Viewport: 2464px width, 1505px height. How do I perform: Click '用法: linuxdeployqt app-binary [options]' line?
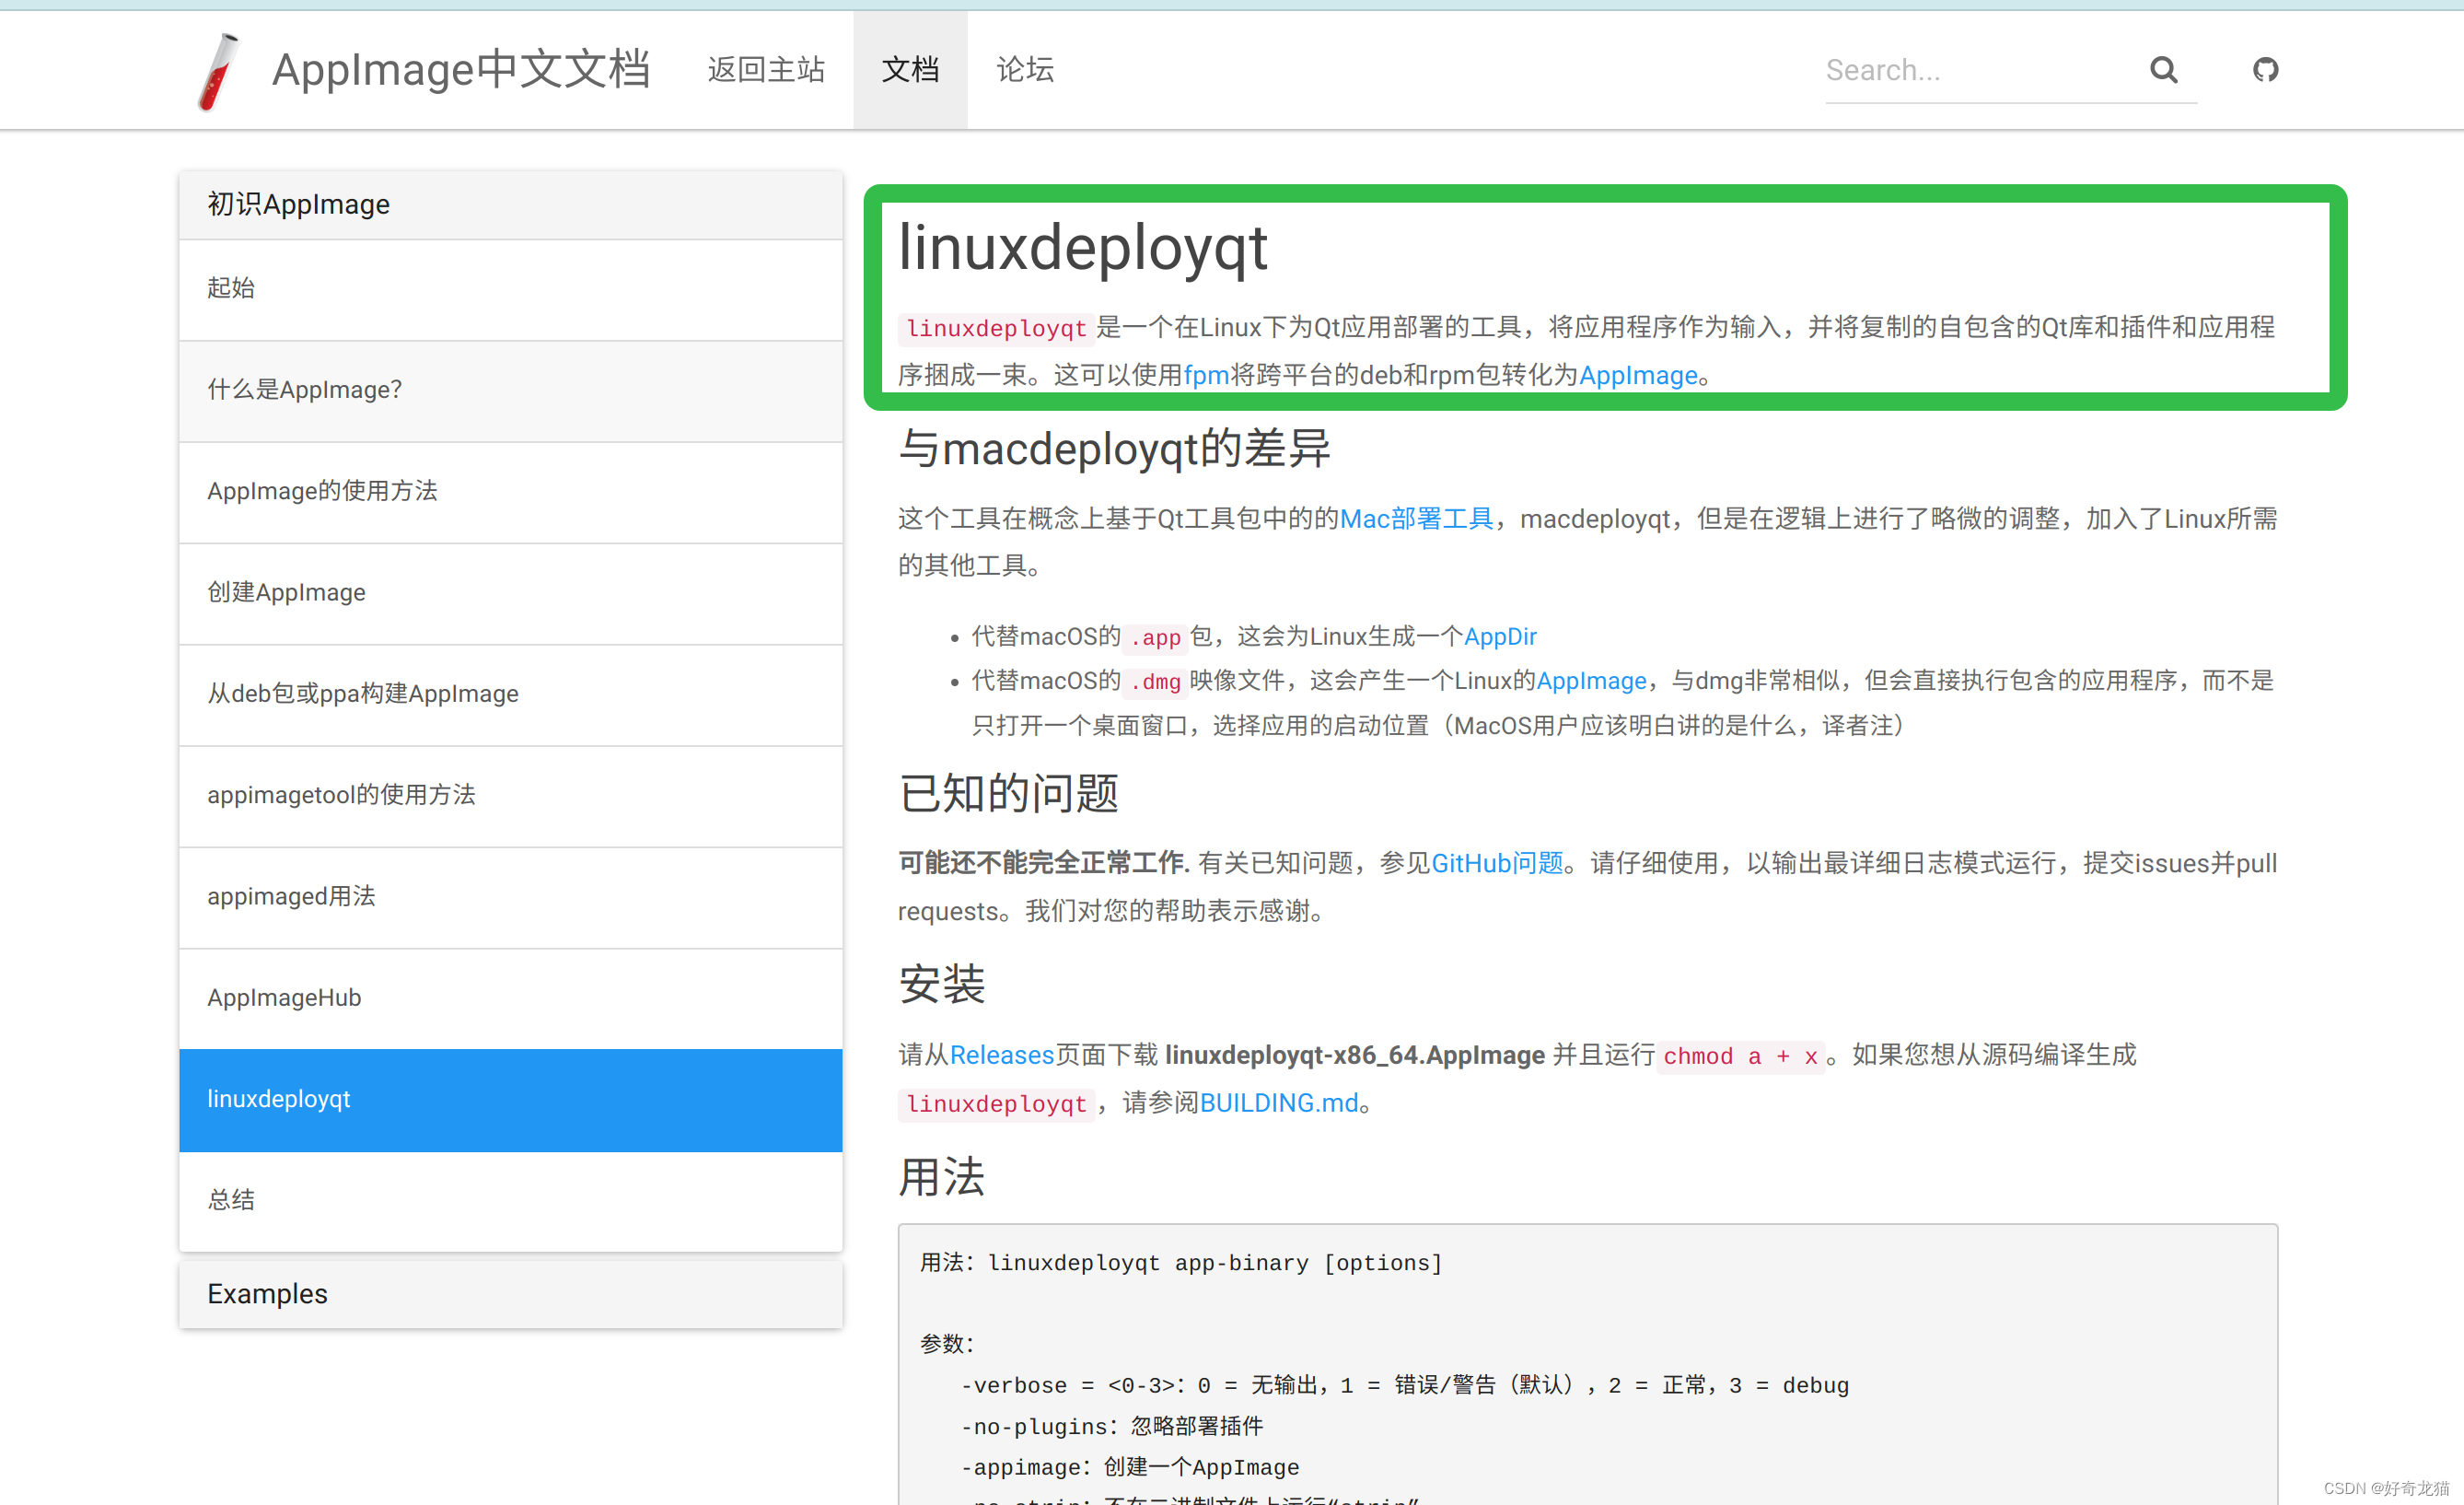pyautogui.click(x=1181, y=1263)
